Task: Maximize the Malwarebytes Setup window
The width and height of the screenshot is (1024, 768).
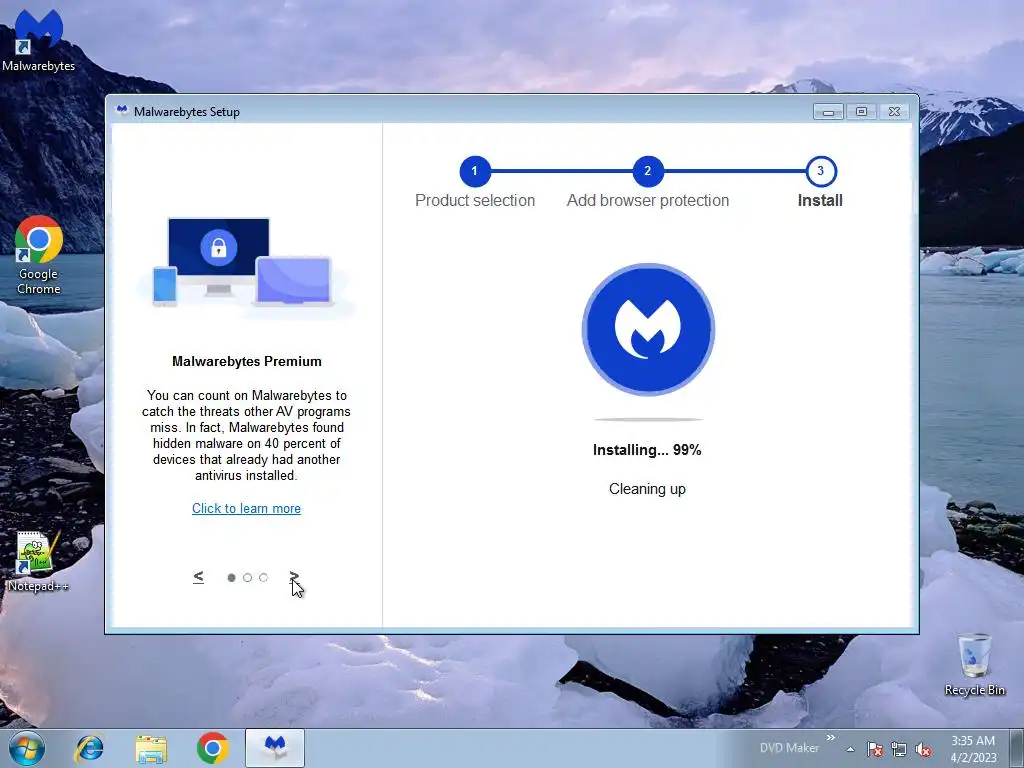Action: pyautogui.click(x=861, y=112)
